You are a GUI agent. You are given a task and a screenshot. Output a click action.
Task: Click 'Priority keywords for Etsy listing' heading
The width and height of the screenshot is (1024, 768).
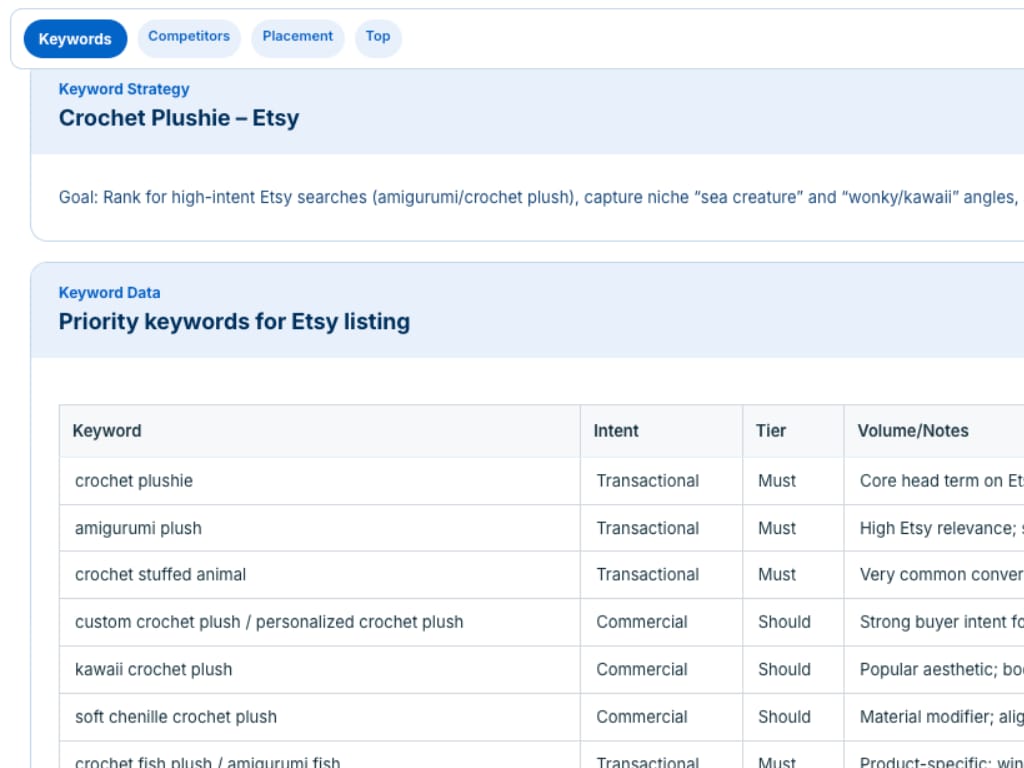(234, 322)
